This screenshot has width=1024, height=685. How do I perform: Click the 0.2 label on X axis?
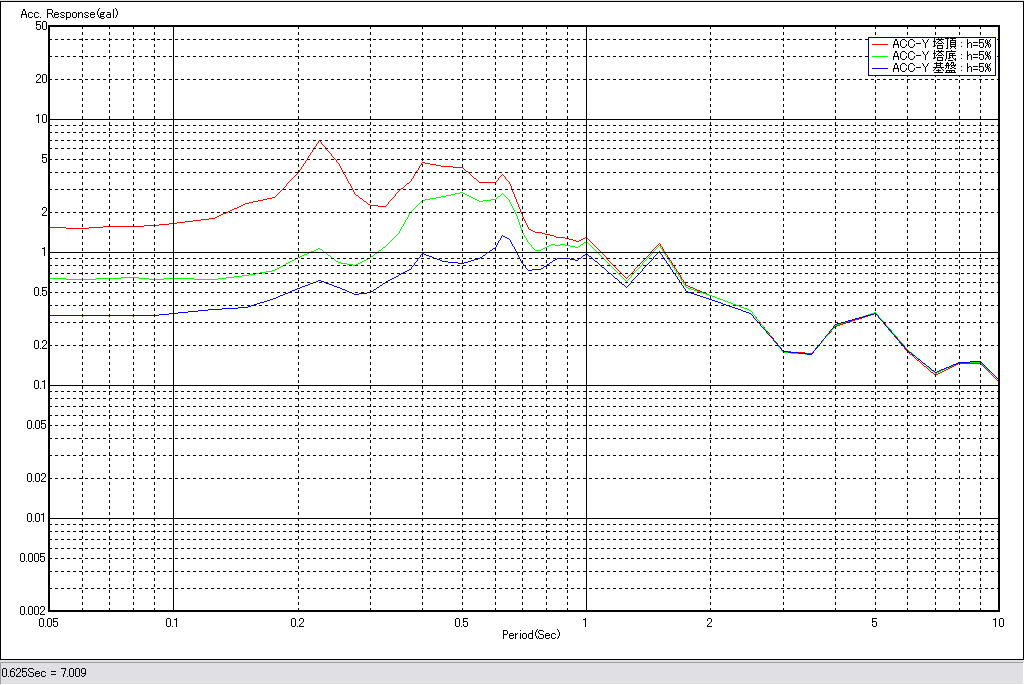pyautogui.click(x=297, y=622)
